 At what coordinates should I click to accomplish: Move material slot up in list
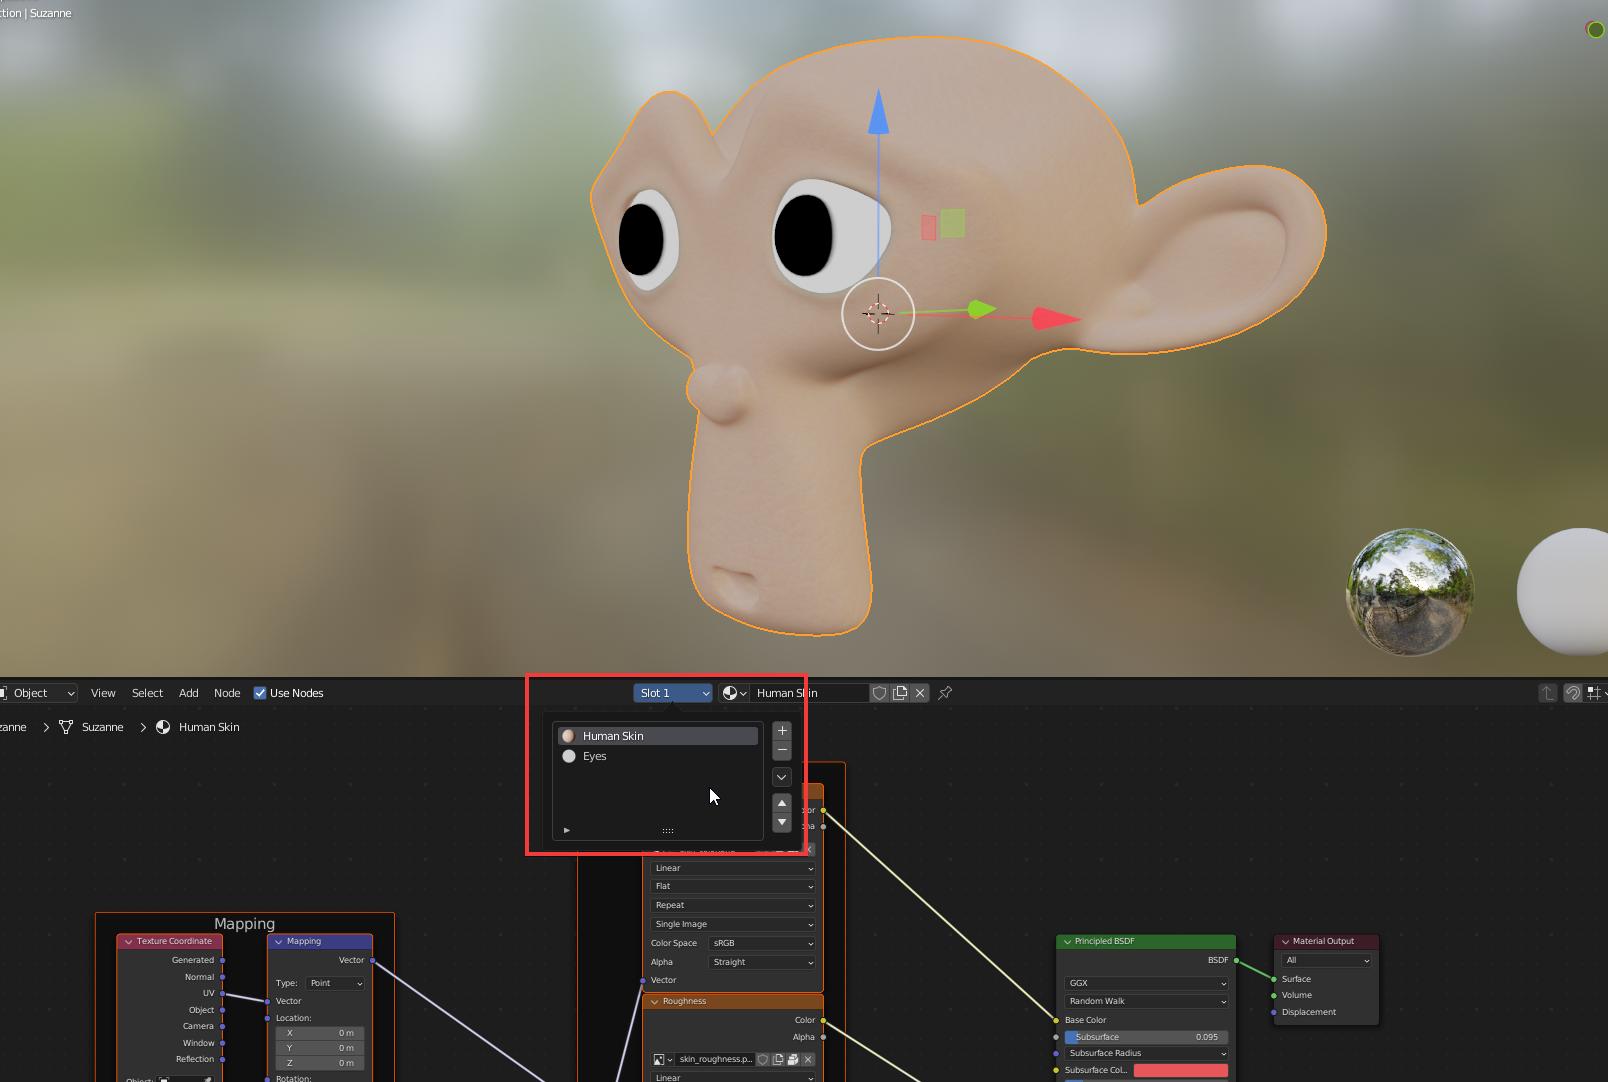tap(782, 803)
